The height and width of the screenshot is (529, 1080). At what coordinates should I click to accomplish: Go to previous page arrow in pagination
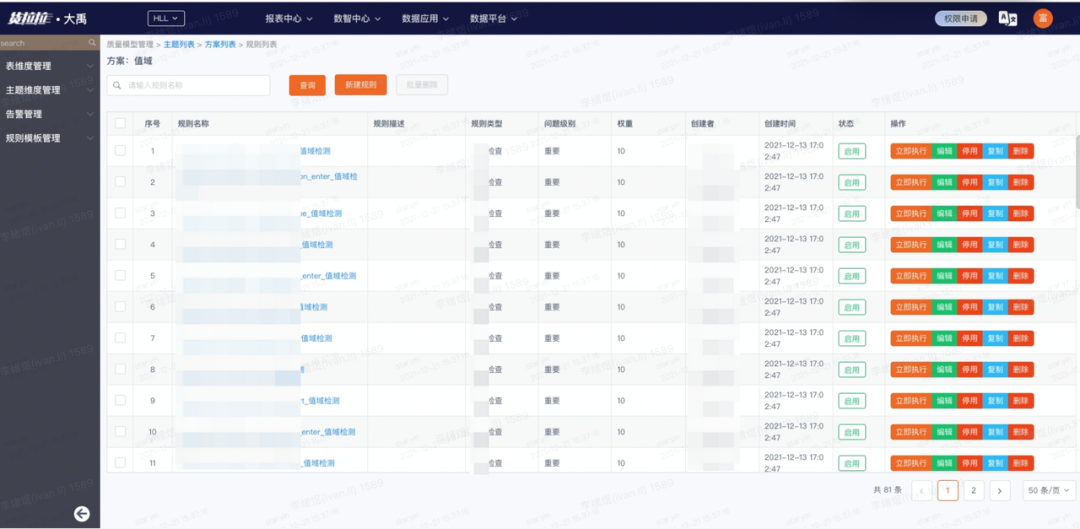point(922,490)
